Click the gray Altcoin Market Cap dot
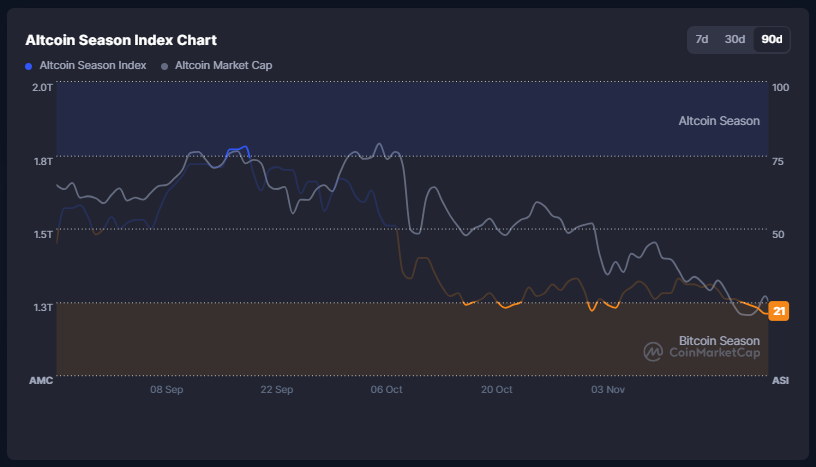This screenshot has height=467, width=816. (x=165, y=66)
